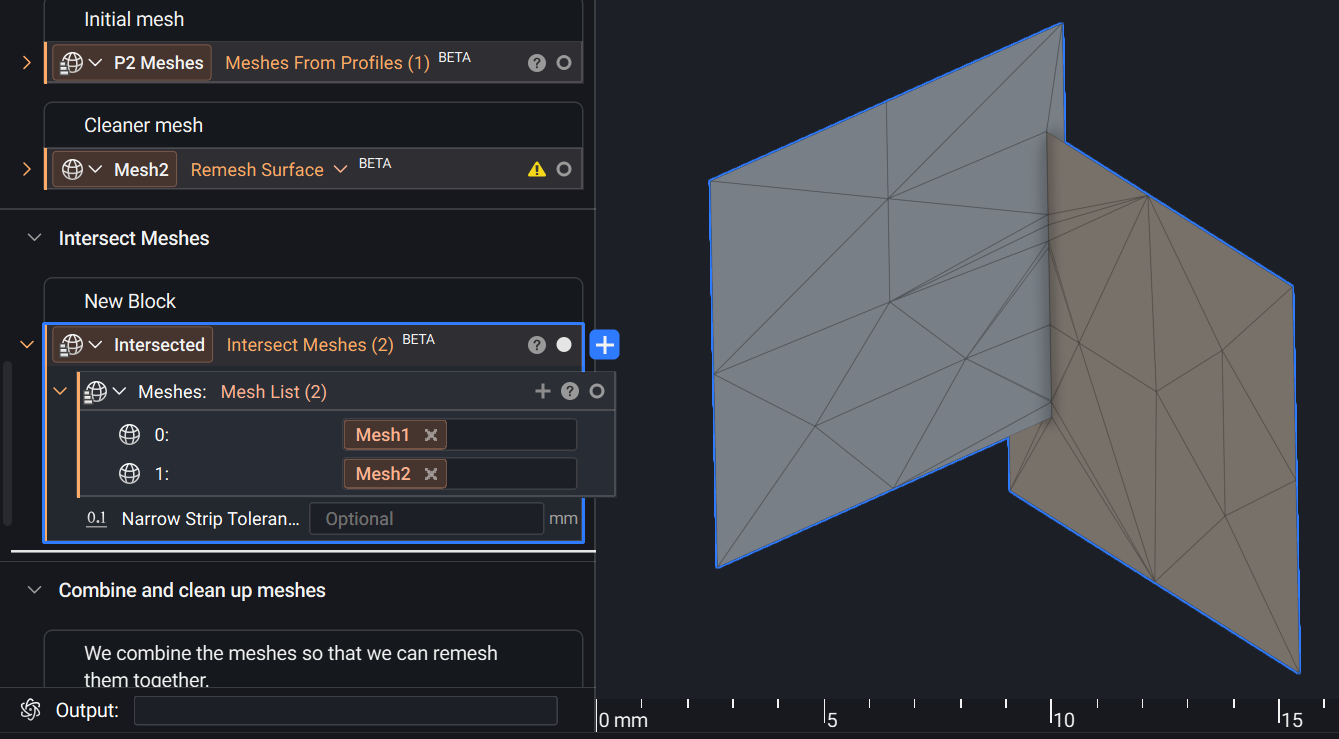The image size is (1339, 739).
Task: Click the blue add block plus button
Action: [605, 345]
